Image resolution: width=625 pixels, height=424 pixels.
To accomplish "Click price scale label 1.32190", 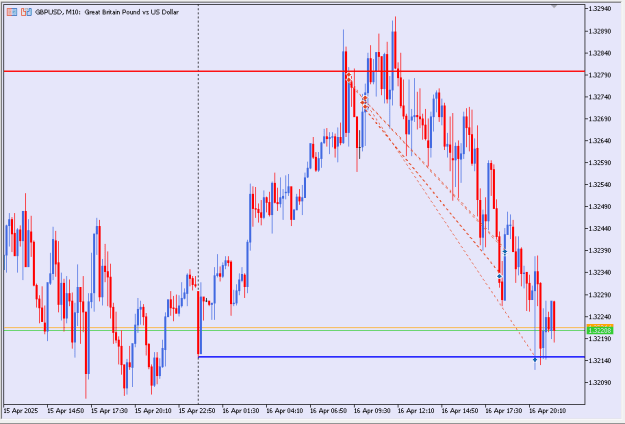I will (599, 338).
